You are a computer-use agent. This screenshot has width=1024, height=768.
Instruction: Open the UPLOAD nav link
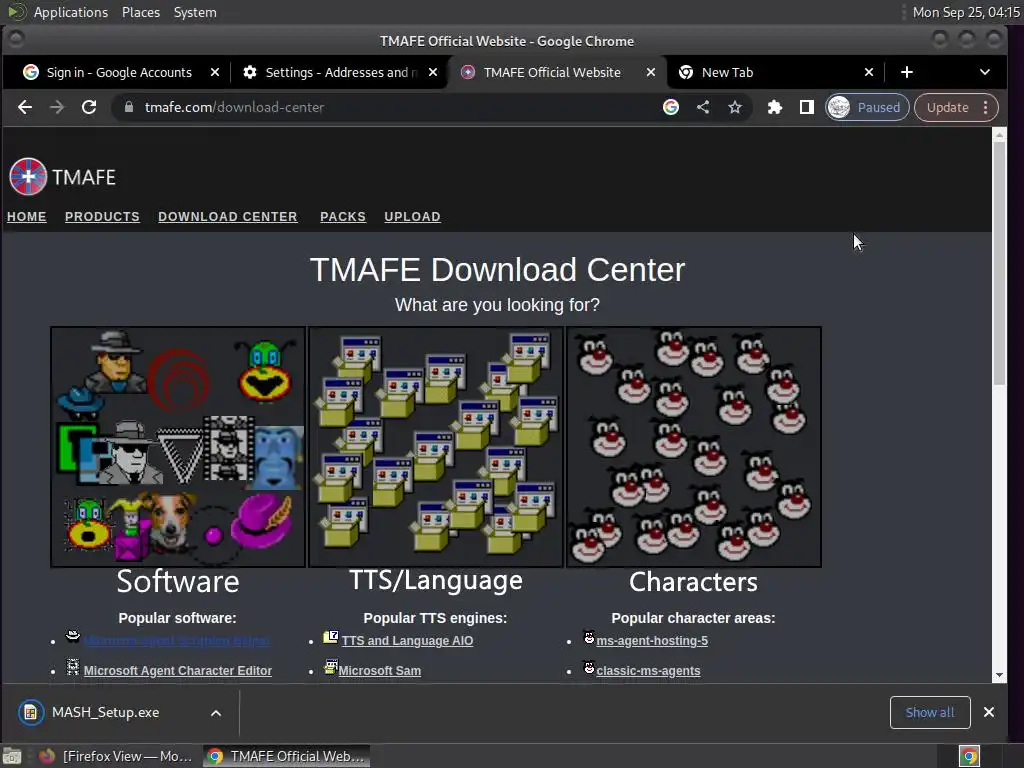412,217
